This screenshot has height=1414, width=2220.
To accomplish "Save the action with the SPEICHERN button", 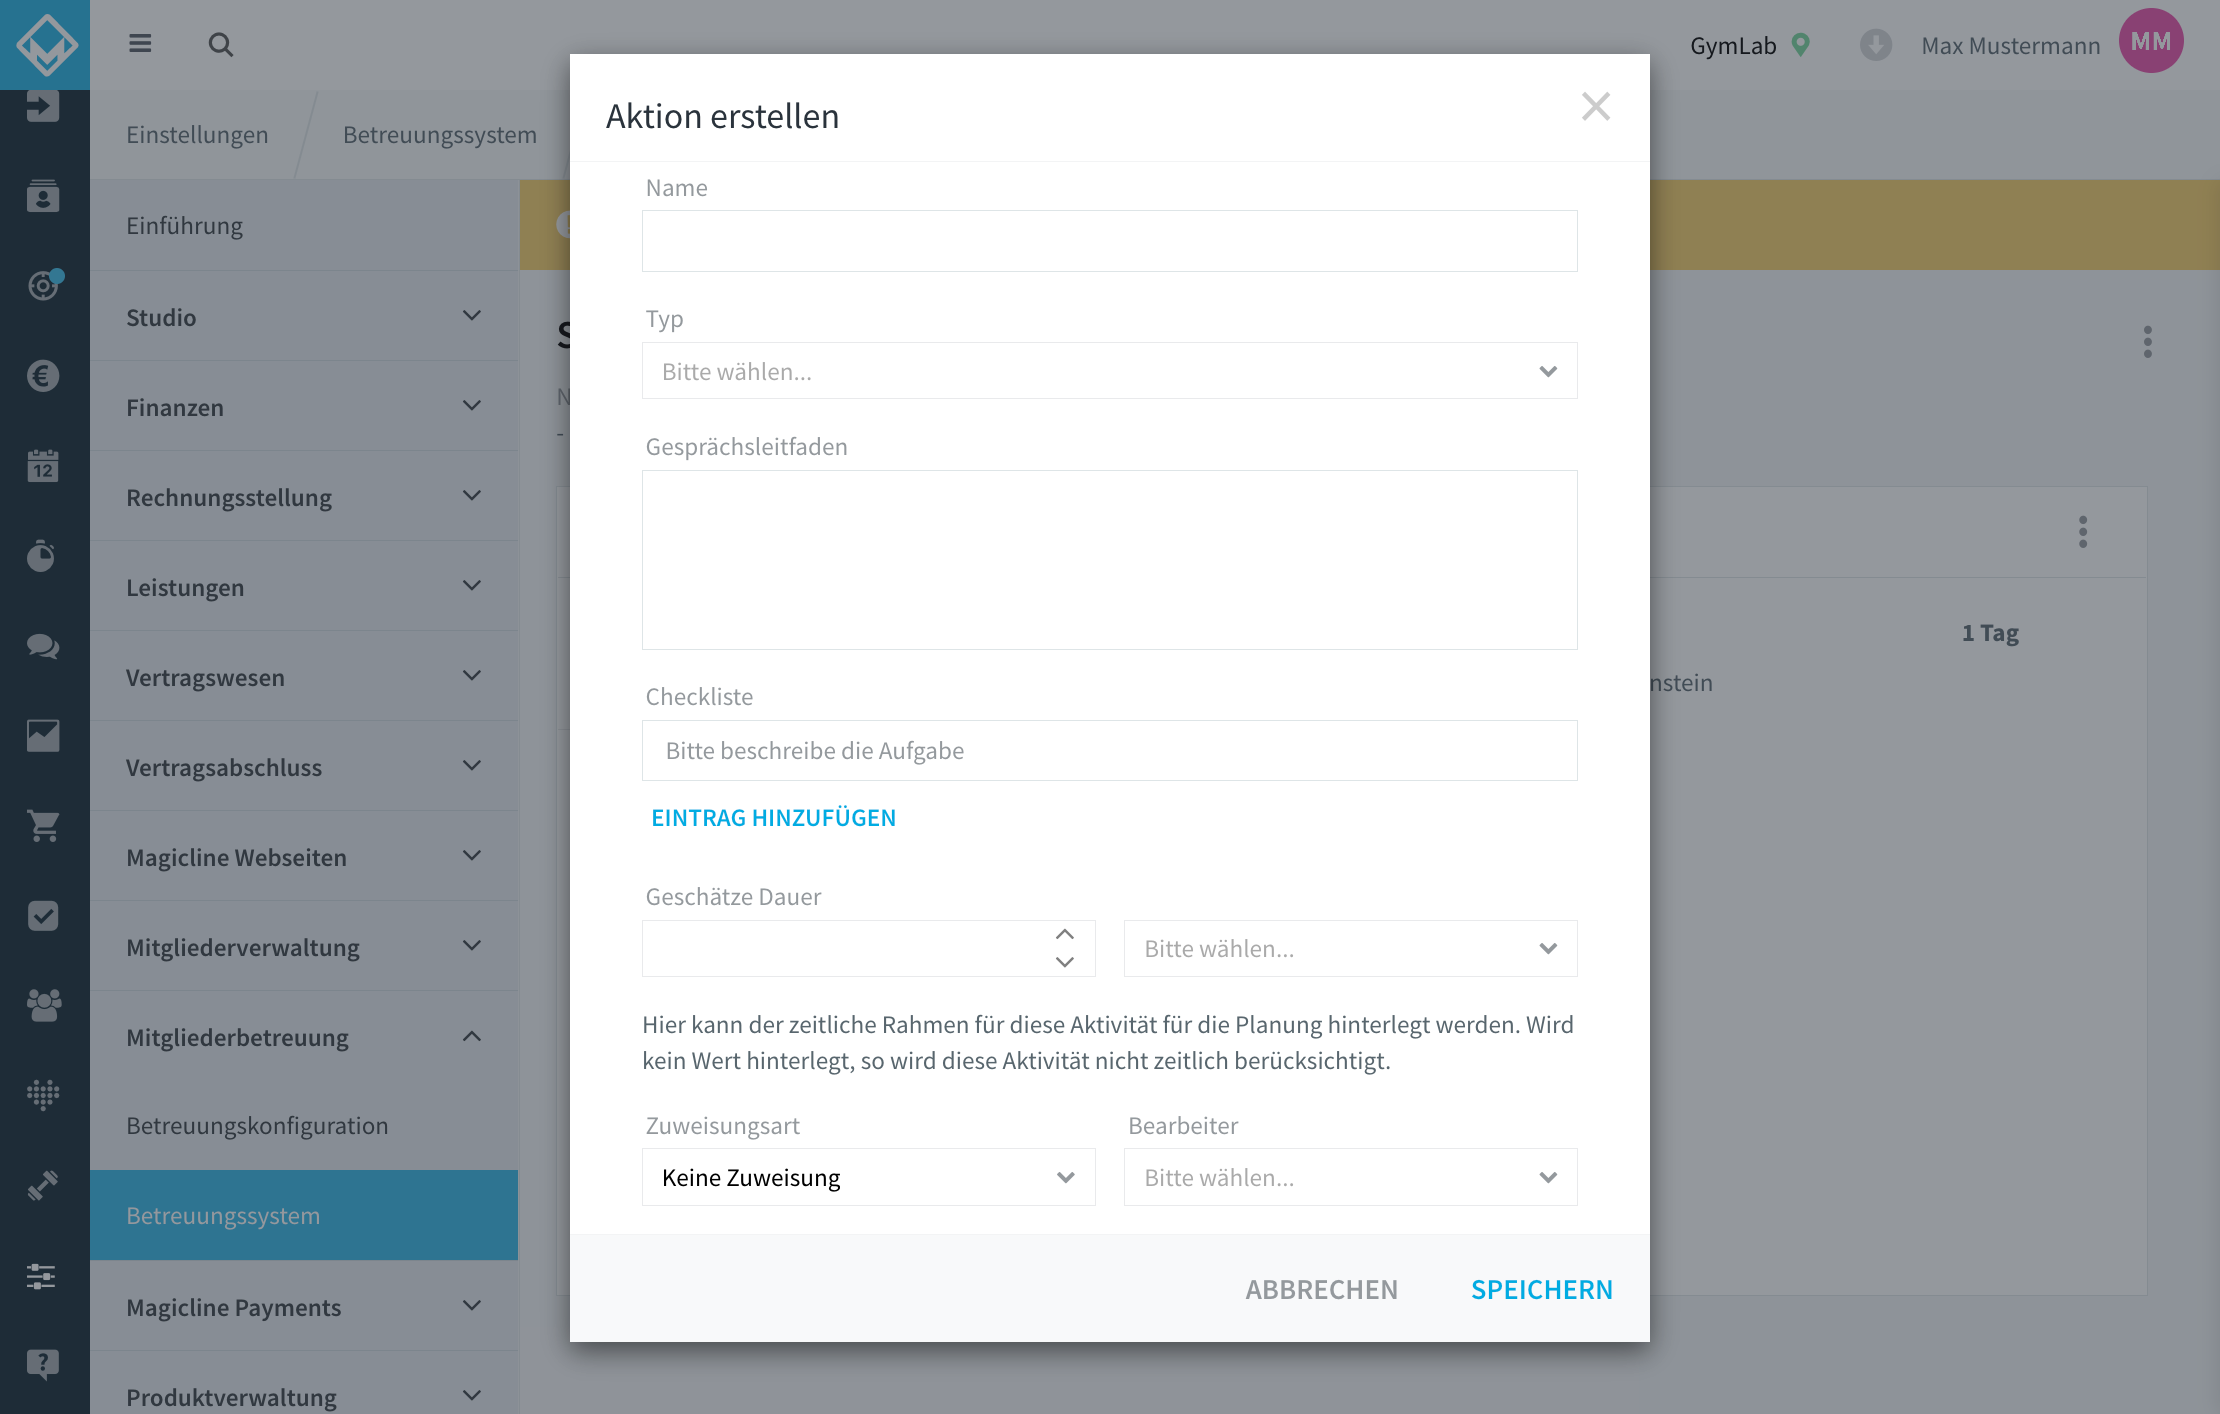I will click(x=1541, y=1289).
